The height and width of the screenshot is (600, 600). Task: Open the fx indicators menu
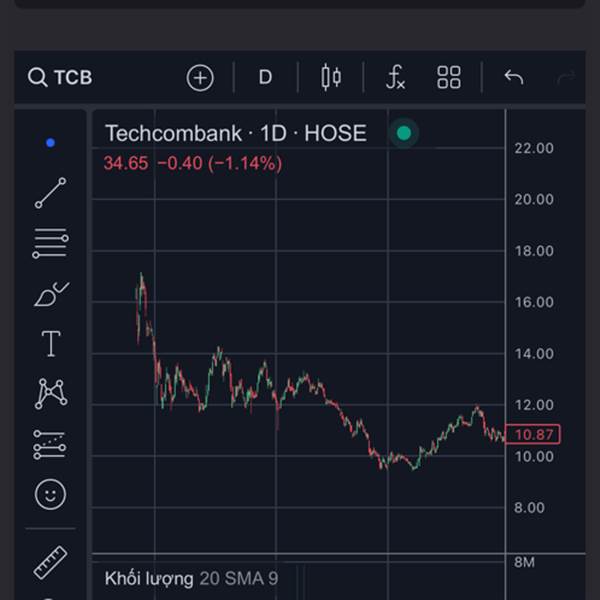(x=396, y=78)
